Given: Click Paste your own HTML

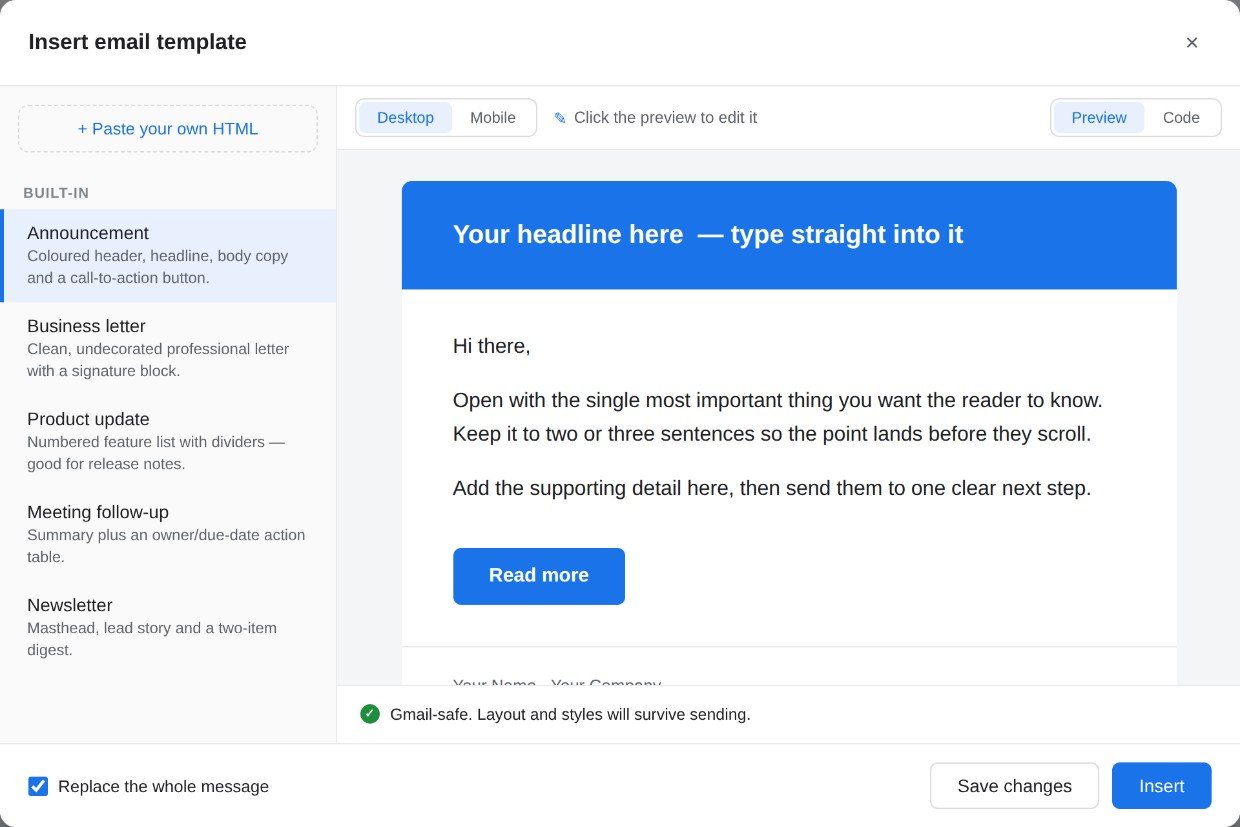Looking at the screenshot, I should click(x=168, y=129).
